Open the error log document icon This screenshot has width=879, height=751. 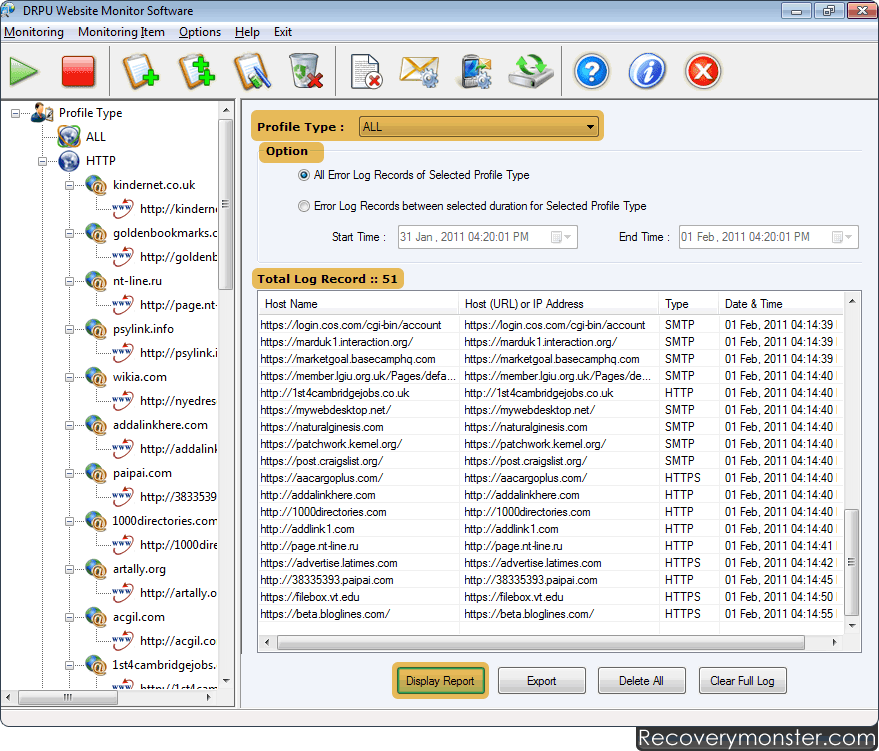point(366,72)
